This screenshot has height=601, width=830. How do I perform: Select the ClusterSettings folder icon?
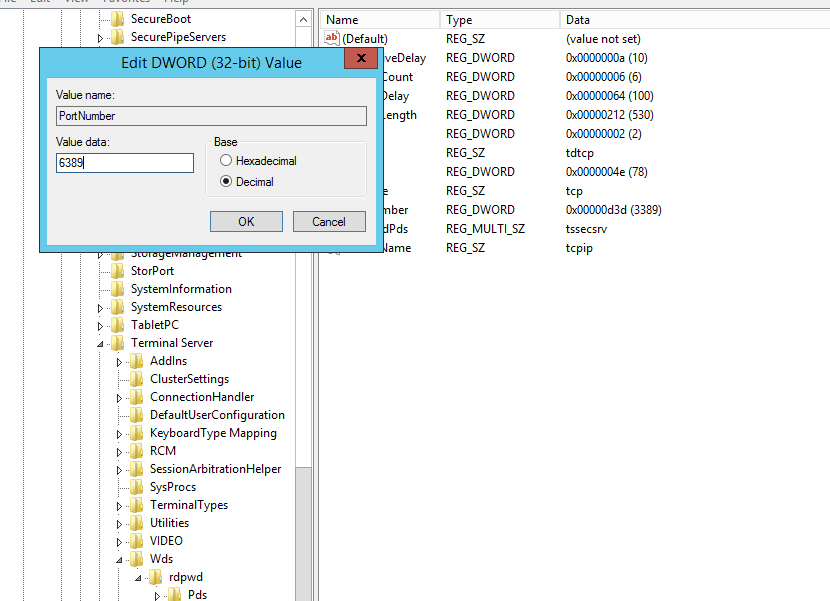137,379
